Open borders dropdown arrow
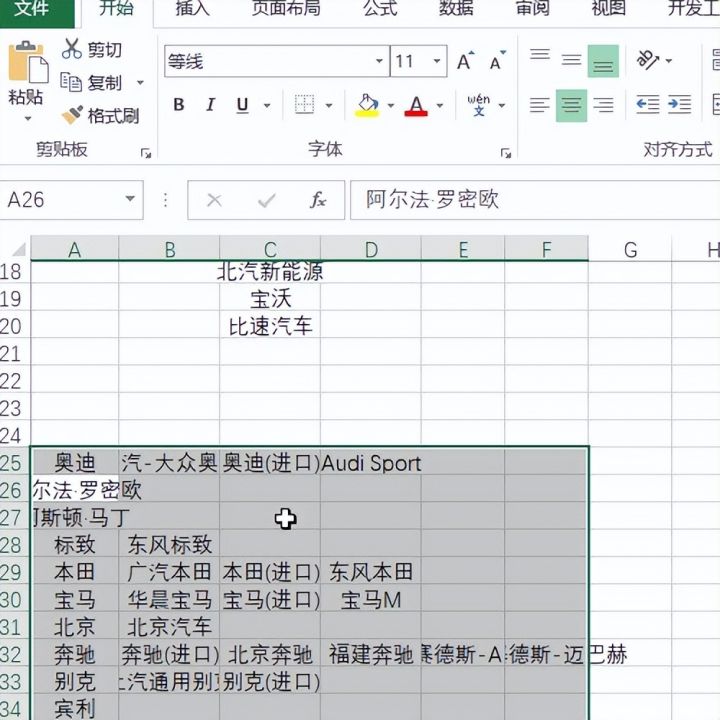Screen dimensions: 720x720 [x=329, y=106]
